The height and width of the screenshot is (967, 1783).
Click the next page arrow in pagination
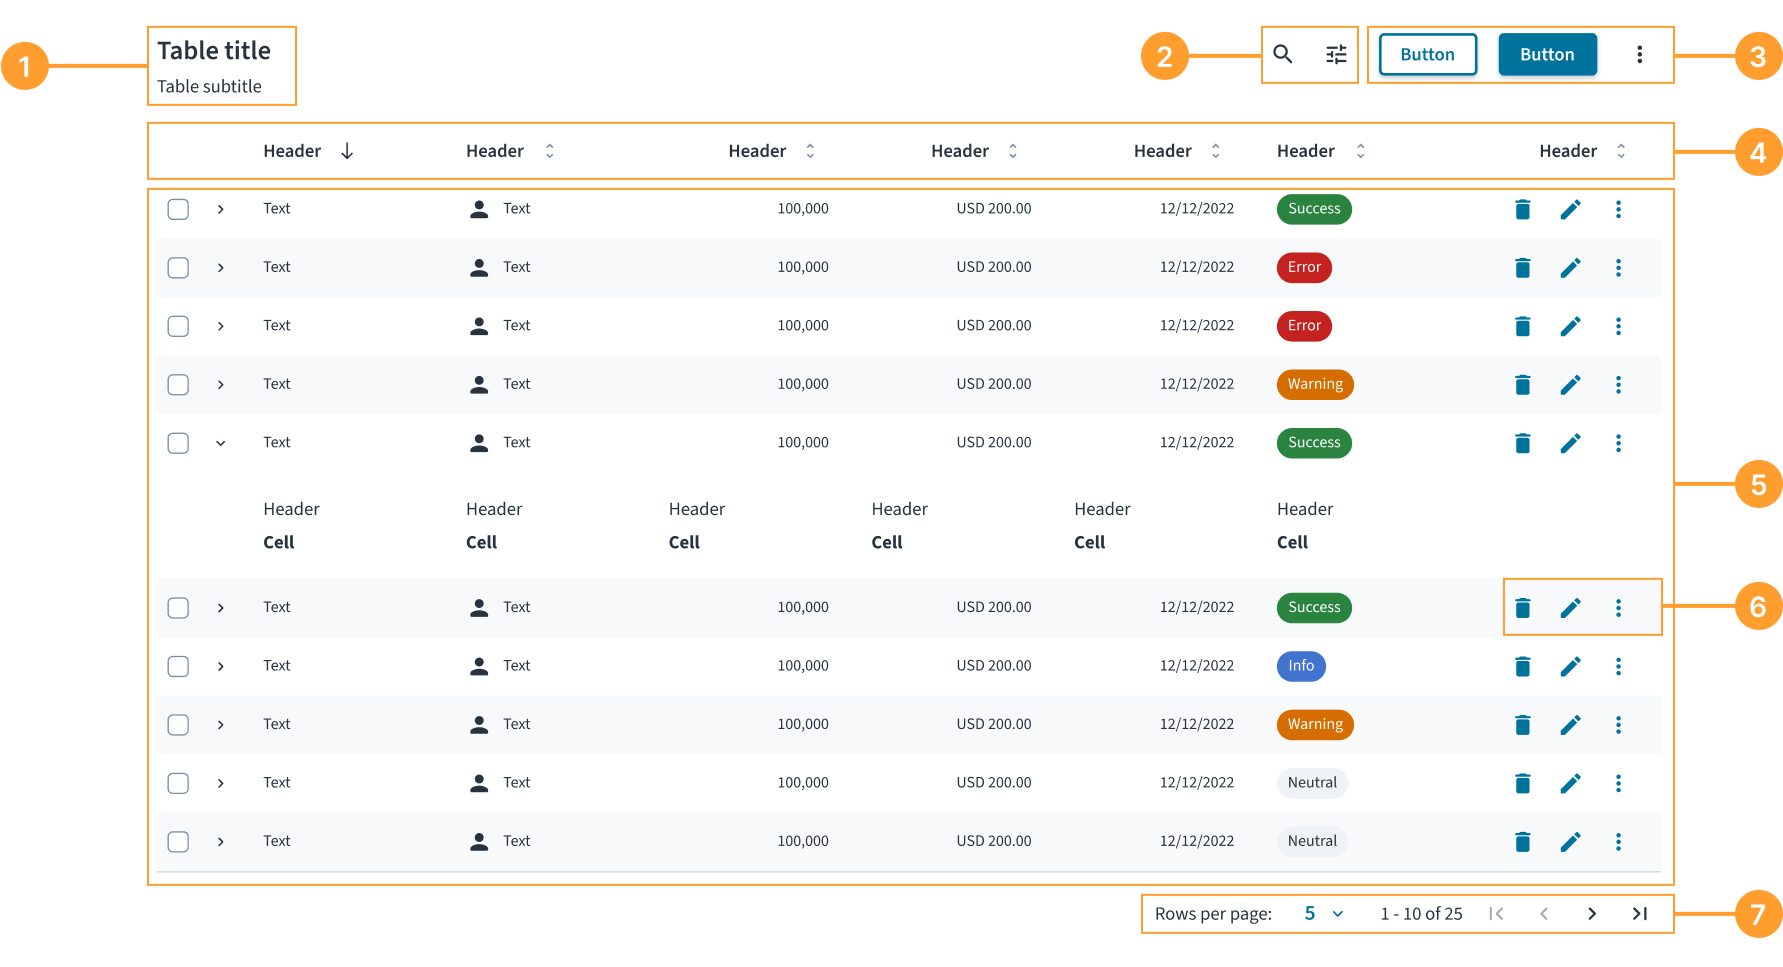coord(1591,913)
